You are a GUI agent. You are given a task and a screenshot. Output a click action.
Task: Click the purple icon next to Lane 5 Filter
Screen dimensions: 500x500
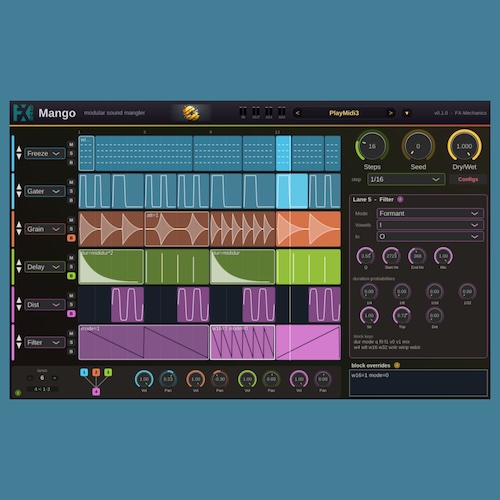pyautogui.click(x=400, y=199)
